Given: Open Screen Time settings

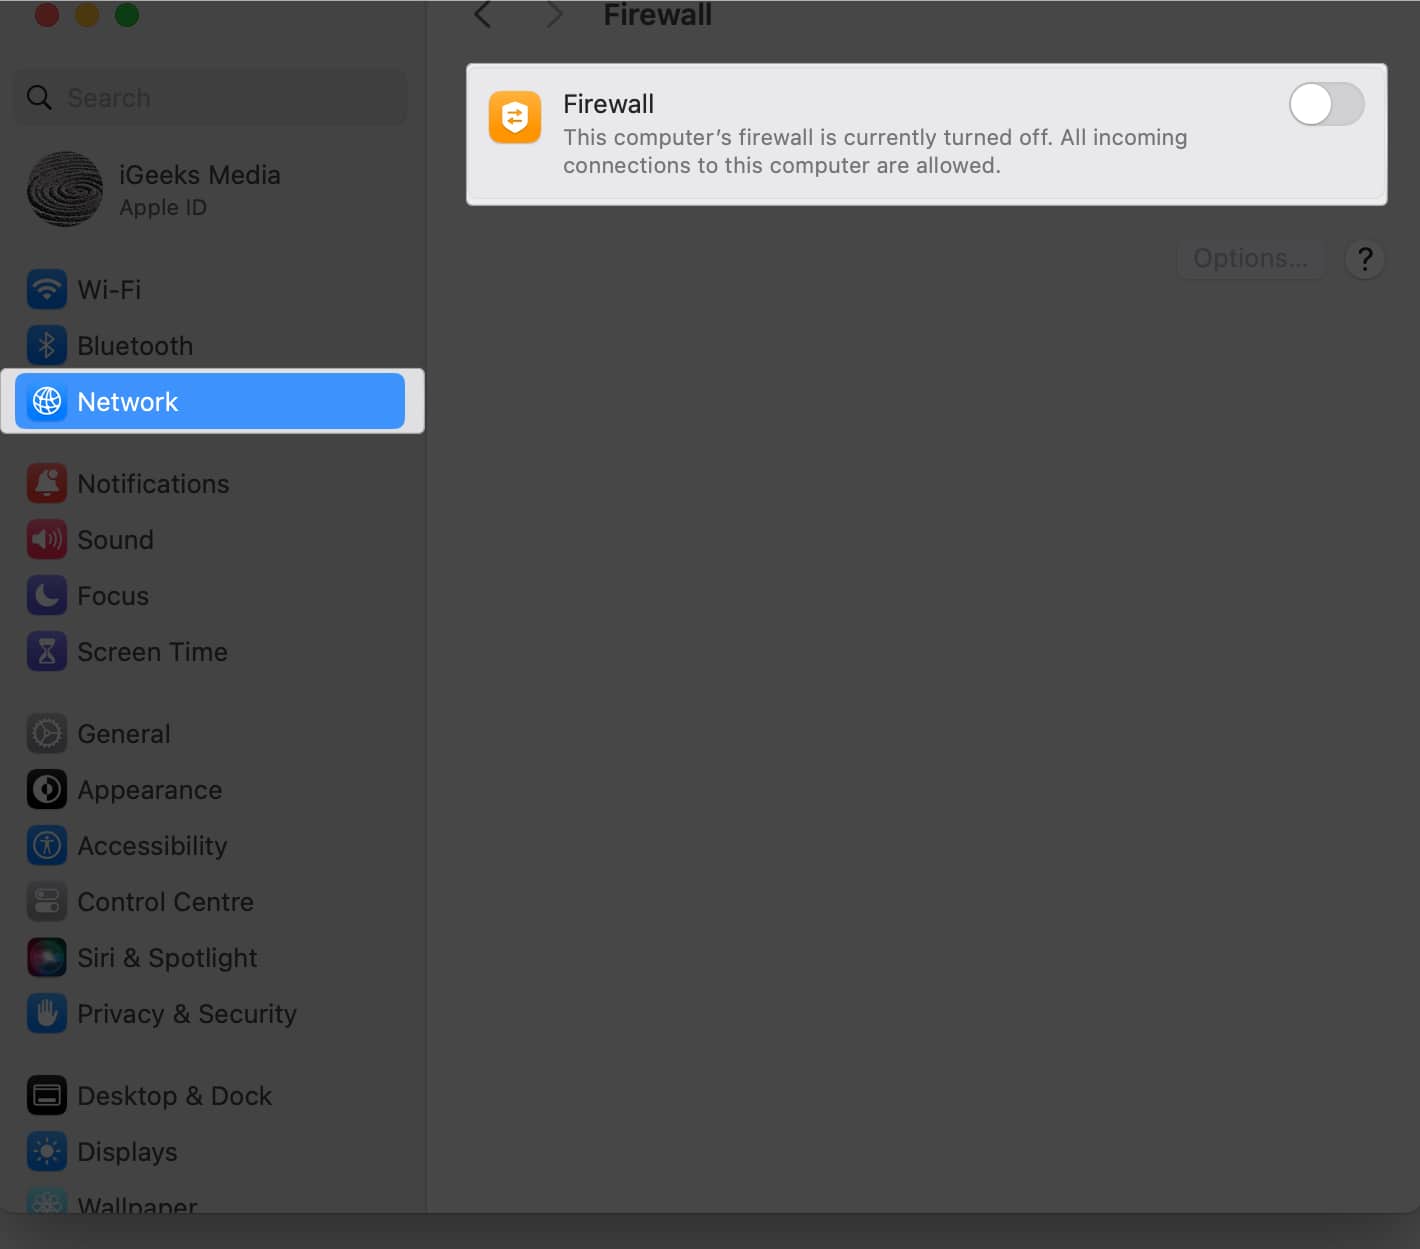Looking at the screenshot, I should [x=210, y=652].
